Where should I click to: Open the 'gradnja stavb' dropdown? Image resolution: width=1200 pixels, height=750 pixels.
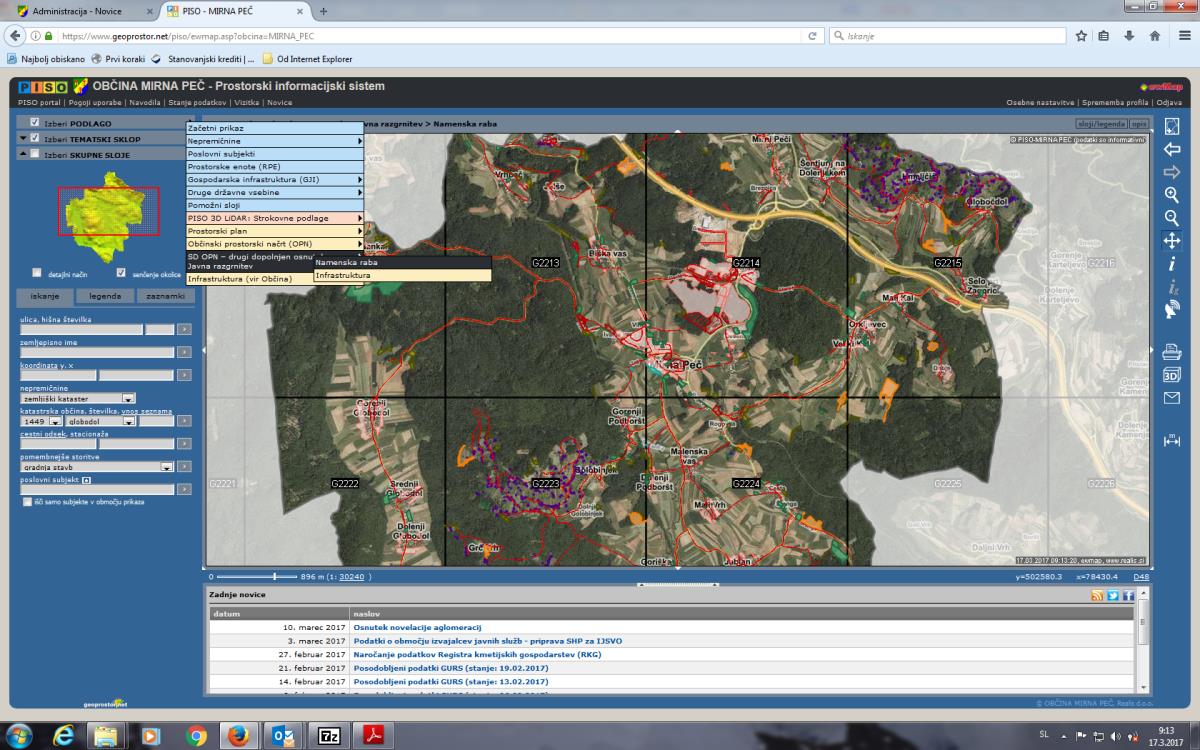167,466
